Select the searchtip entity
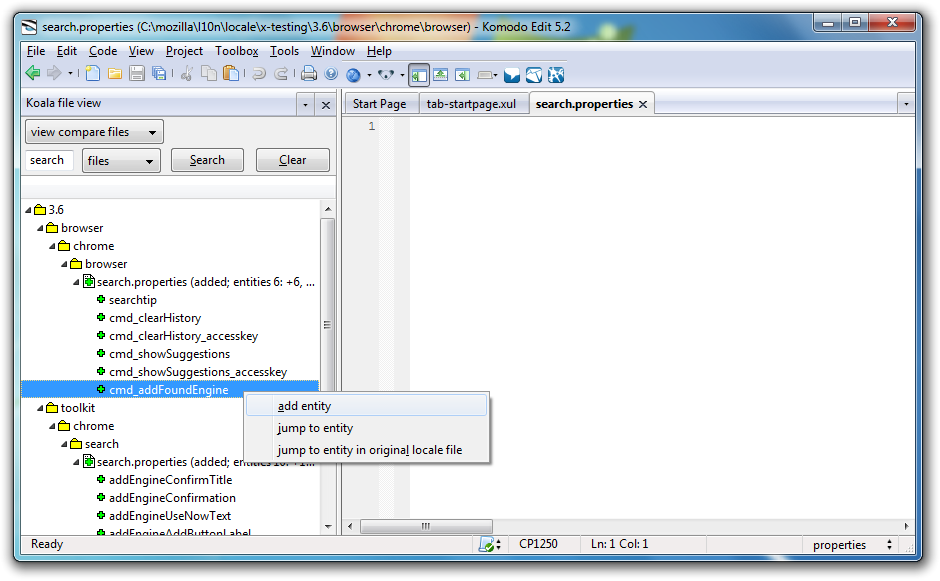The image size is (940, 581). (x=132, y=300)
